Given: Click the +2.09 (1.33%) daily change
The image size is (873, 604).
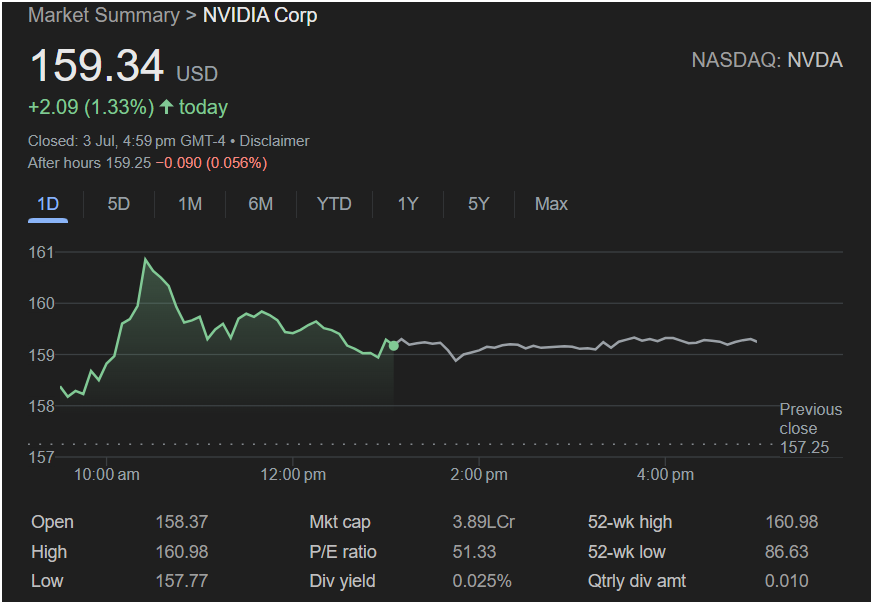Looking at the screenshot, I should [91, 107].
